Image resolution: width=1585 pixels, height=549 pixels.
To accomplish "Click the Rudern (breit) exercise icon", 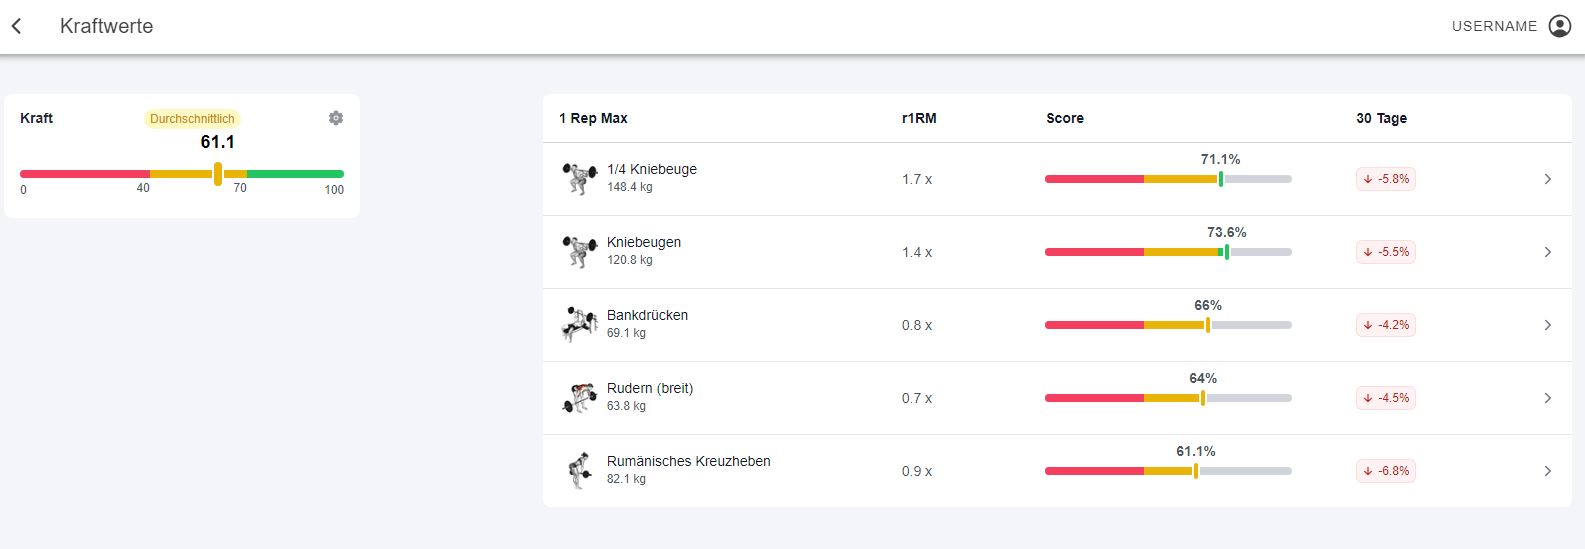I will pyautogui.click(x=579, y=397).
